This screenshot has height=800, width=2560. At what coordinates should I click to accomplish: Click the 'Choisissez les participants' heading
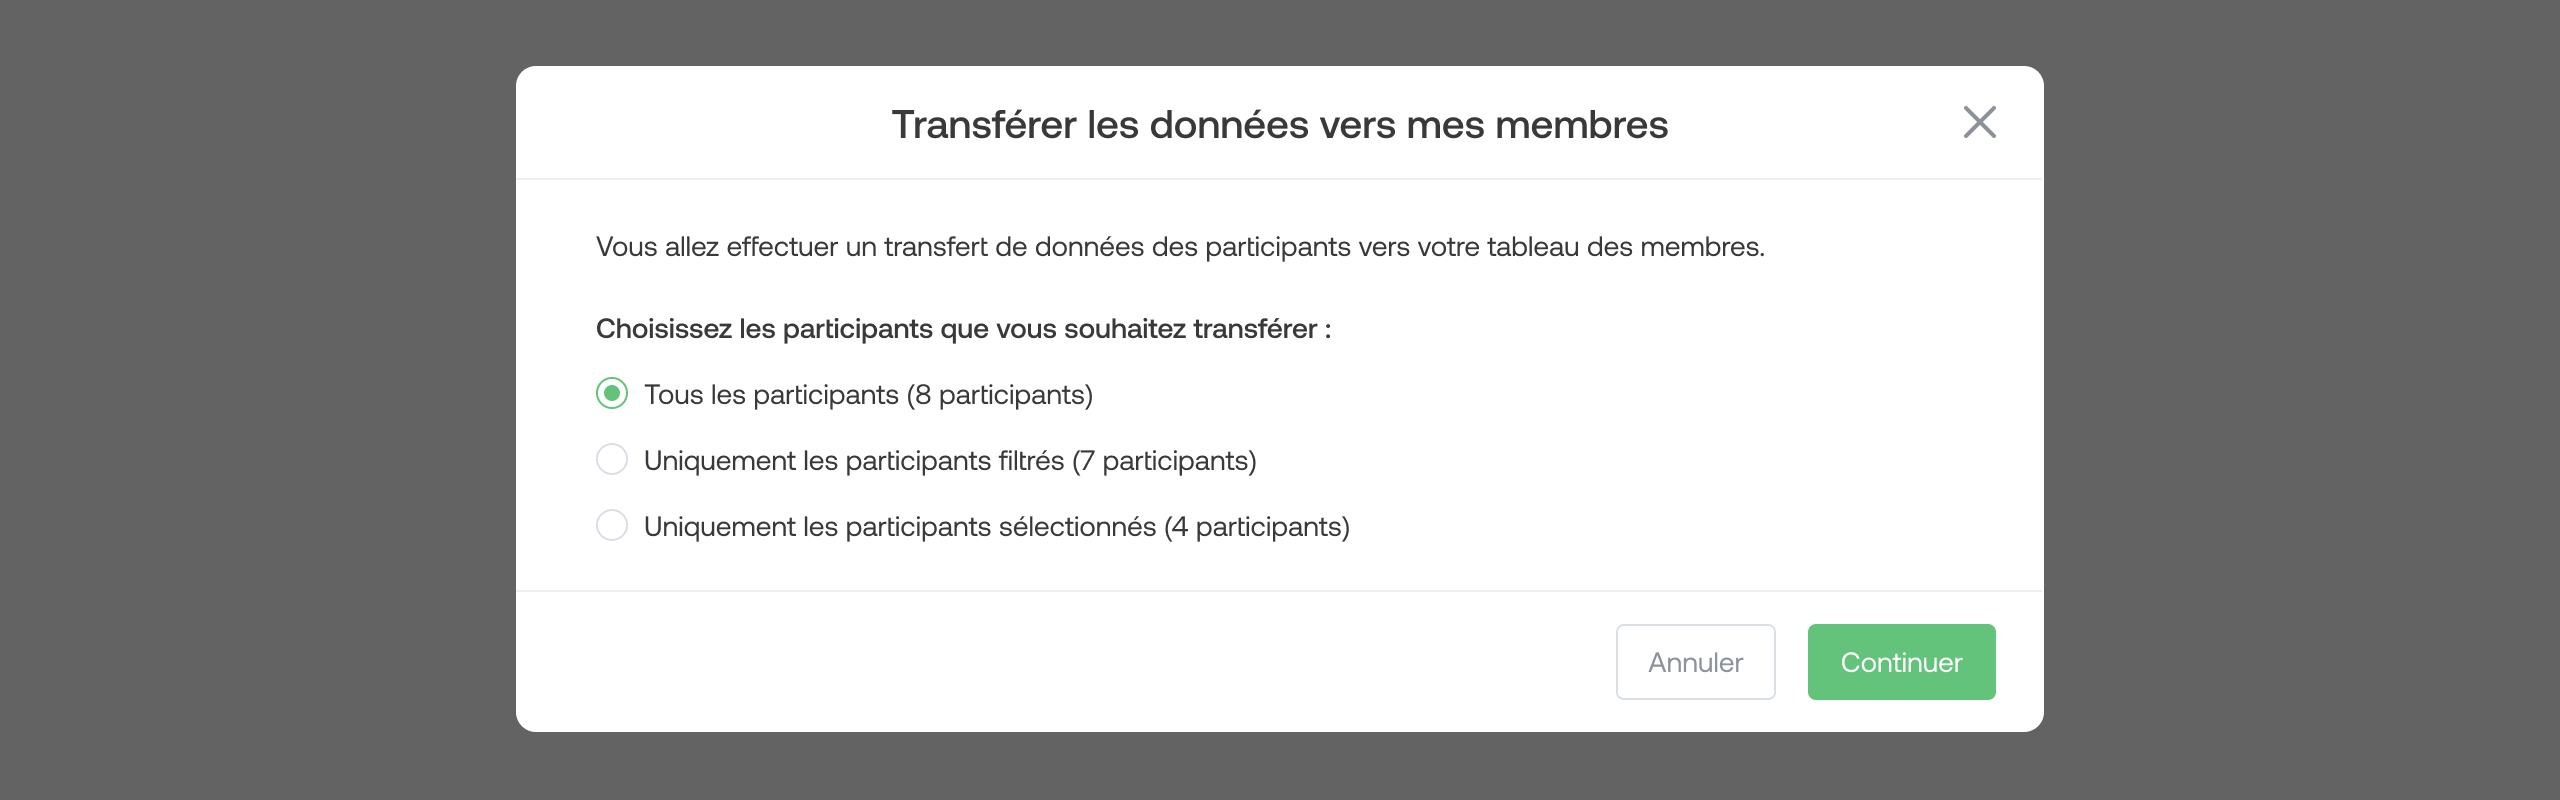tap(963, 329)
